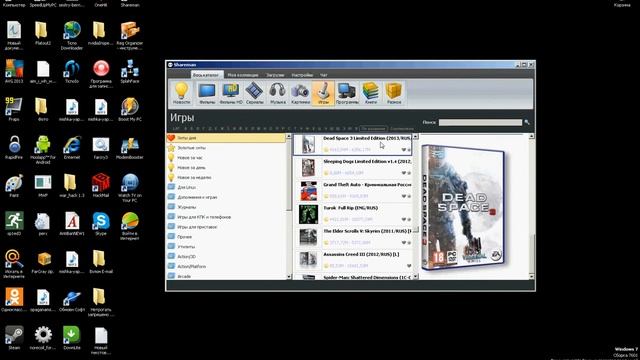Select Sleeping Dogs Limited Edition entry
The height and width of the screenshot is (360, 640).
tap(353, 167)
